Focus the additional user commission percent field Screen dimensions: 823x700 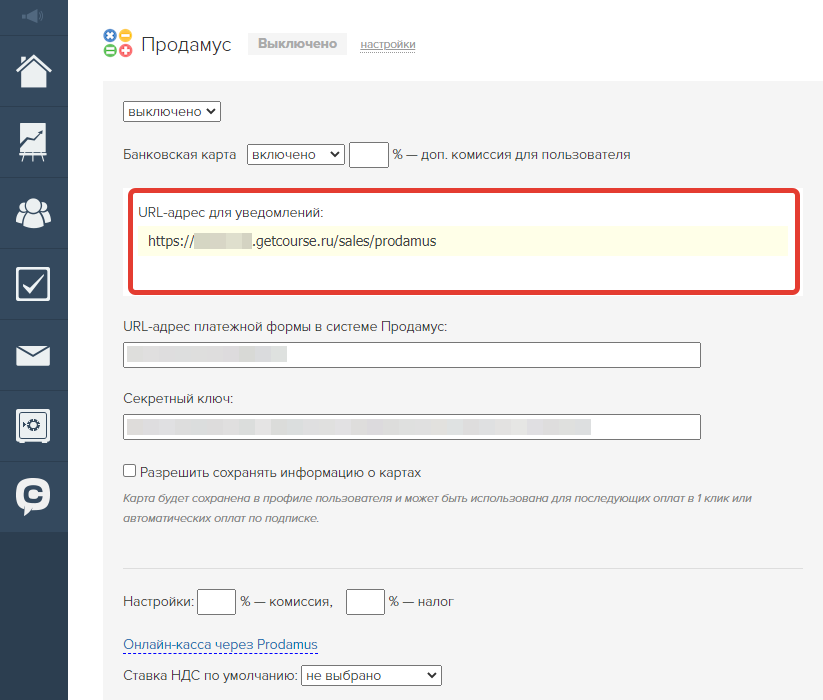pos(368,155)
